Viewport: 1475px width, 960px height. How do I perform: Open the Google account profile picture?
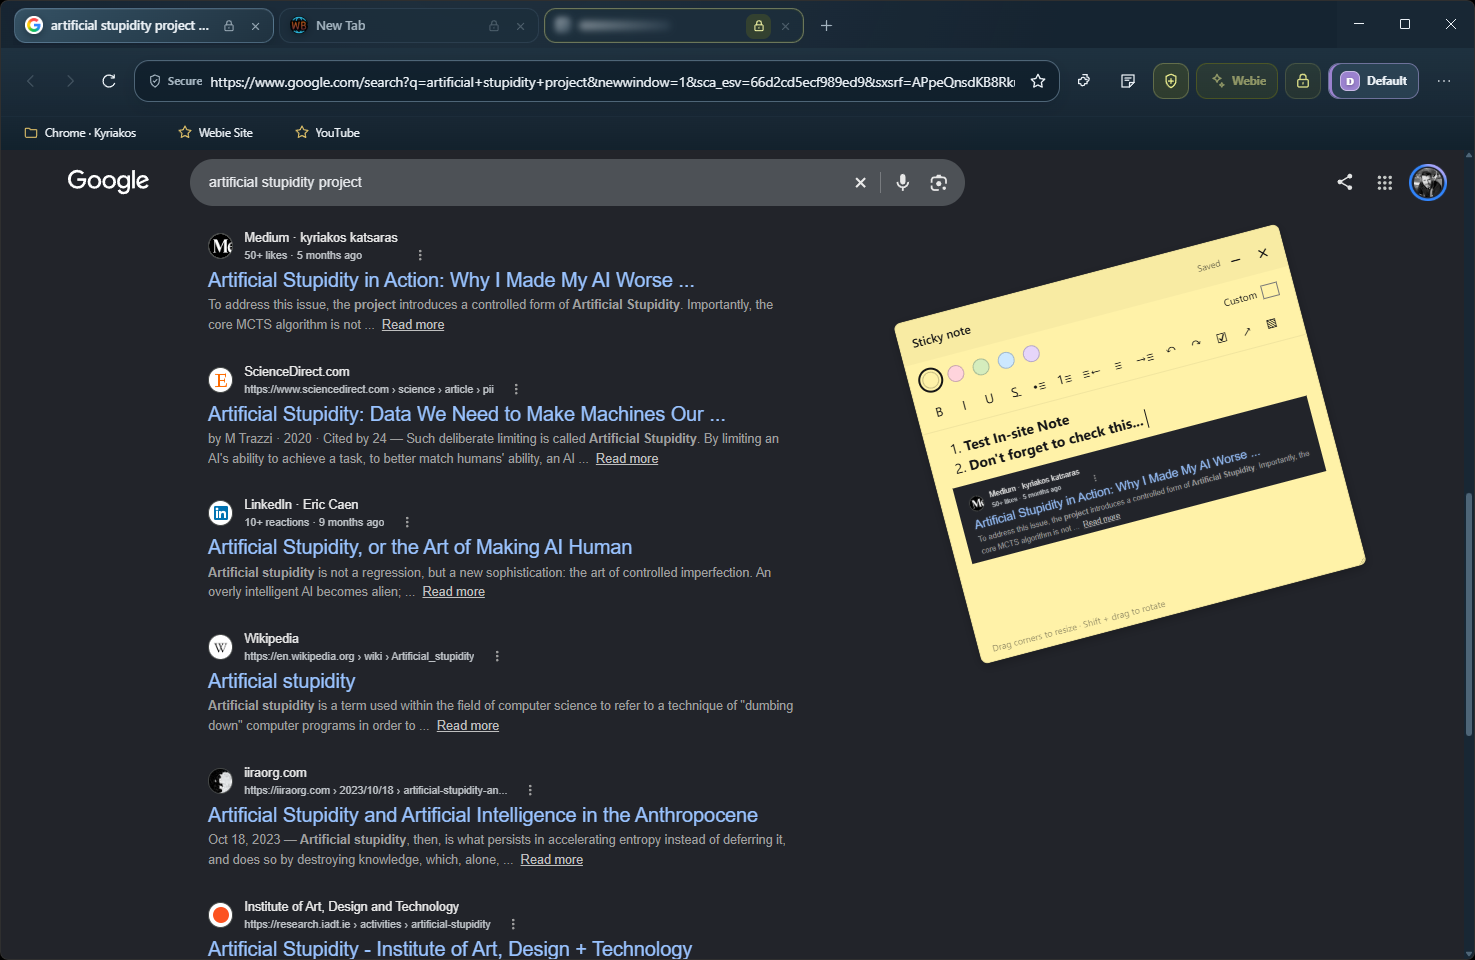pos(1428,182)
